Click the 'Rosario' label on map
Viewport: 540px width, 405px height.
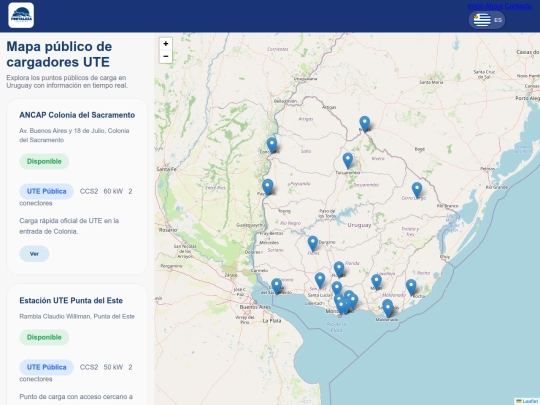(168, 230)
